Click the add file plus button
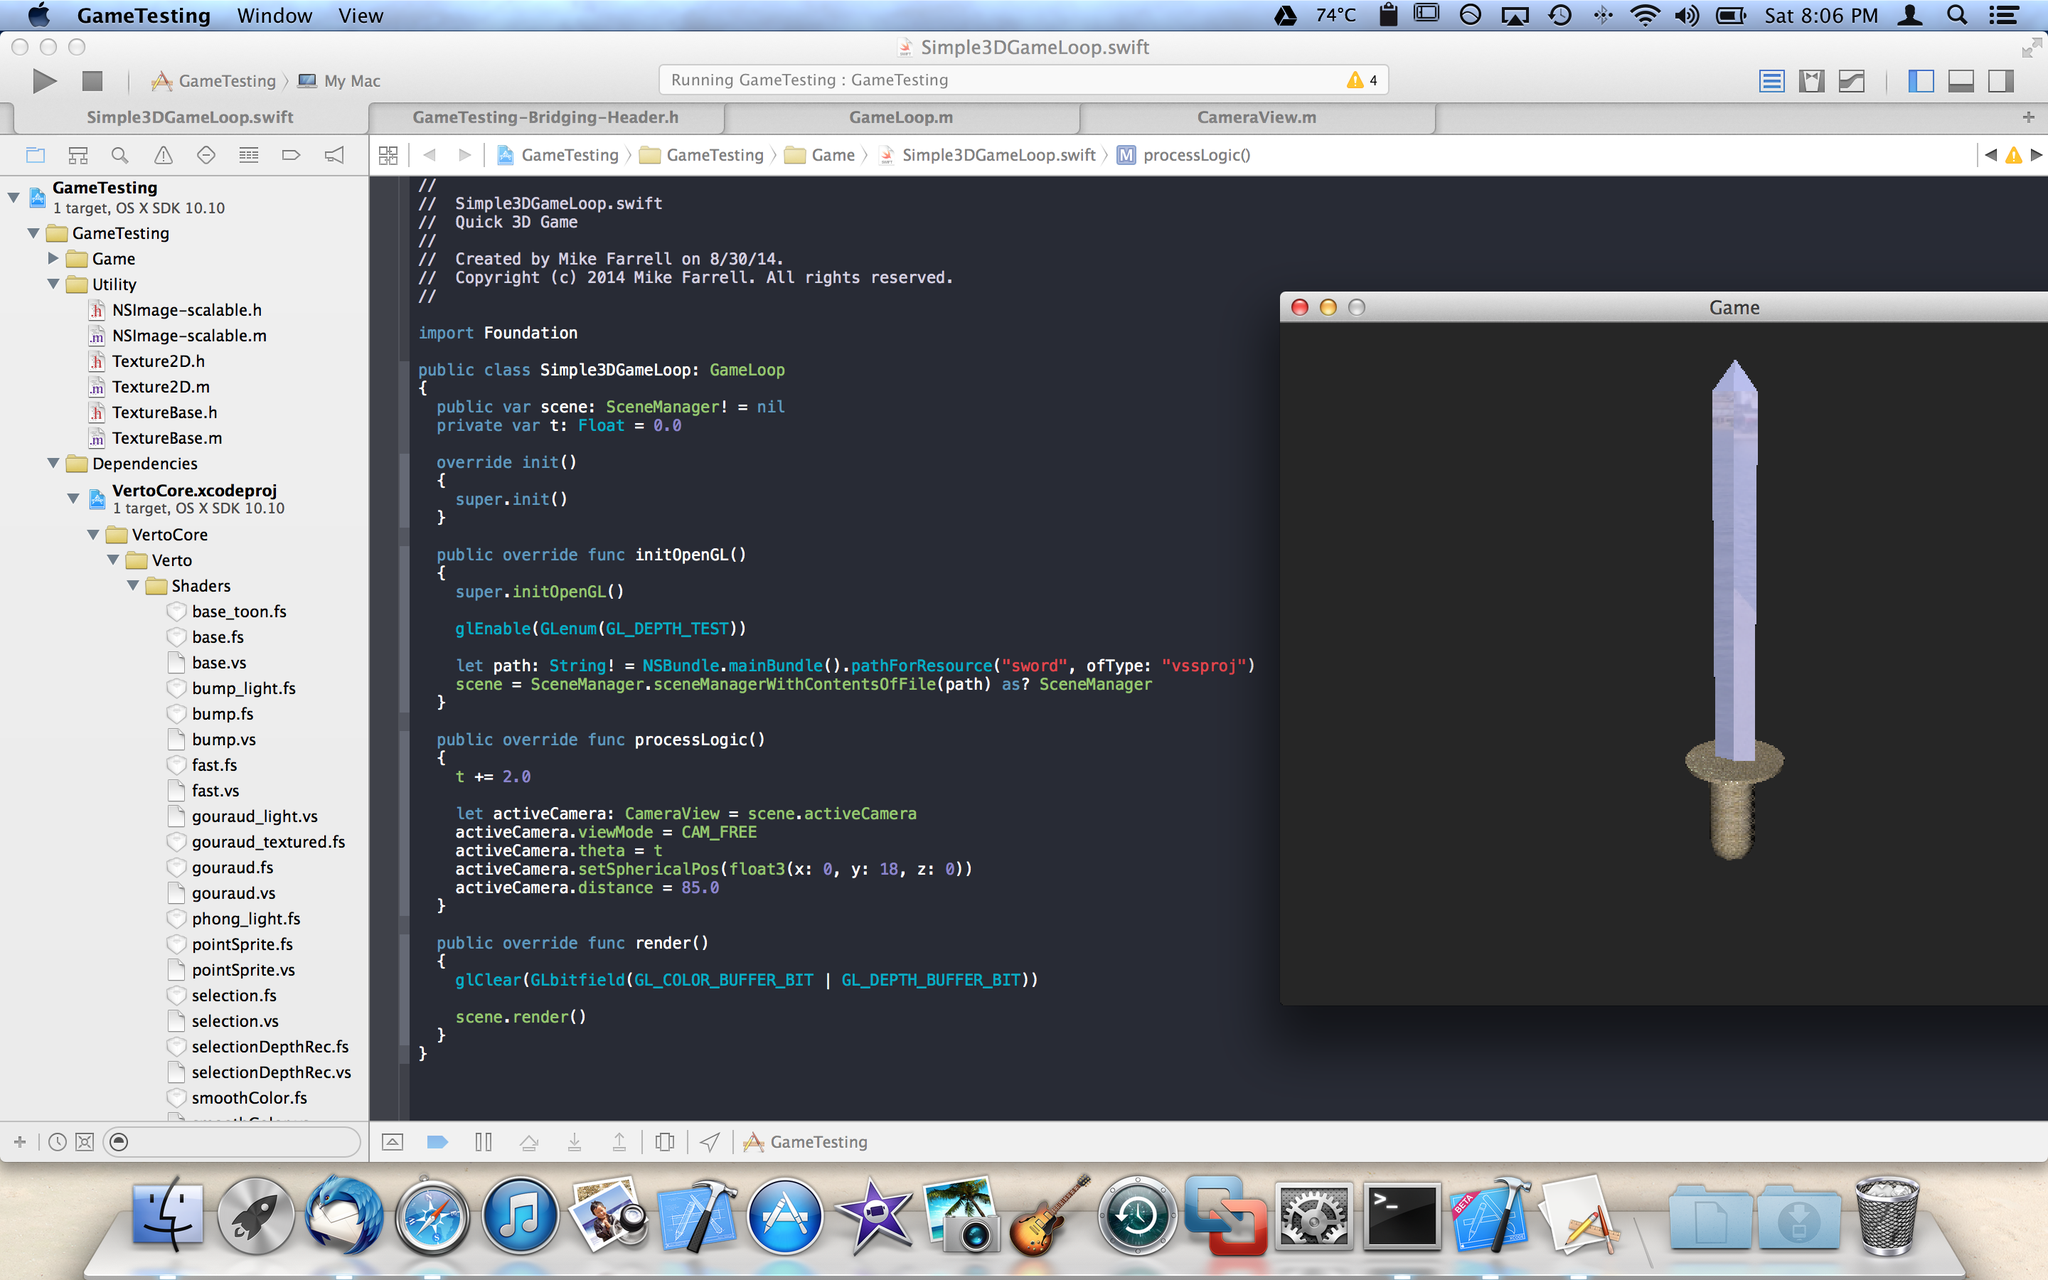 pos(19,1142)
